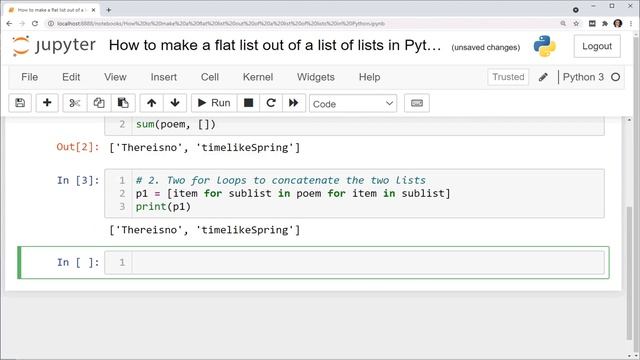Restart kernel and run all cells icon
The height and width of the screenshot is (360, 640).
(293, 103)
